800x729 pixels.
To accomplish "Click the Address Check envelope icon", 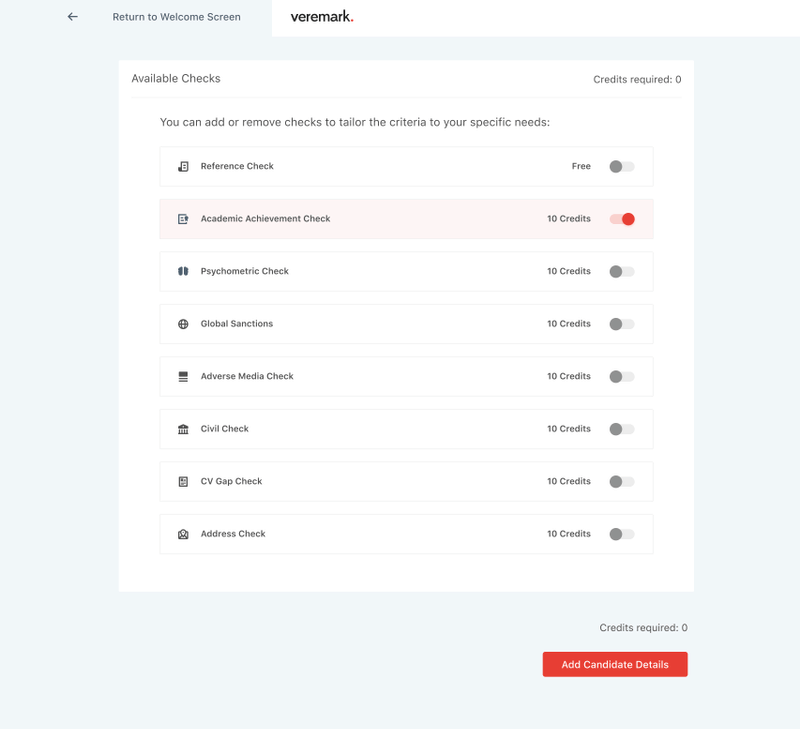I will tap(183, 534).
